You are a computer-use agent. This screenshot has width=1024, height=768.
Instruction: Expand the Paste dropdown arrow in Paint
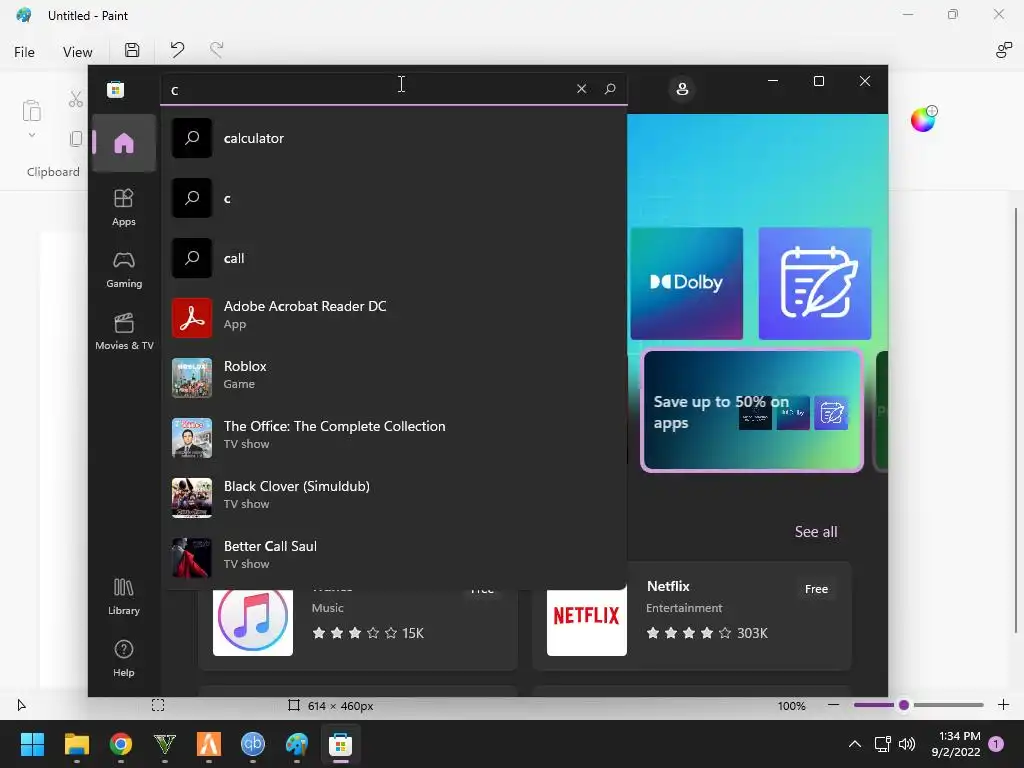(31, 135)
